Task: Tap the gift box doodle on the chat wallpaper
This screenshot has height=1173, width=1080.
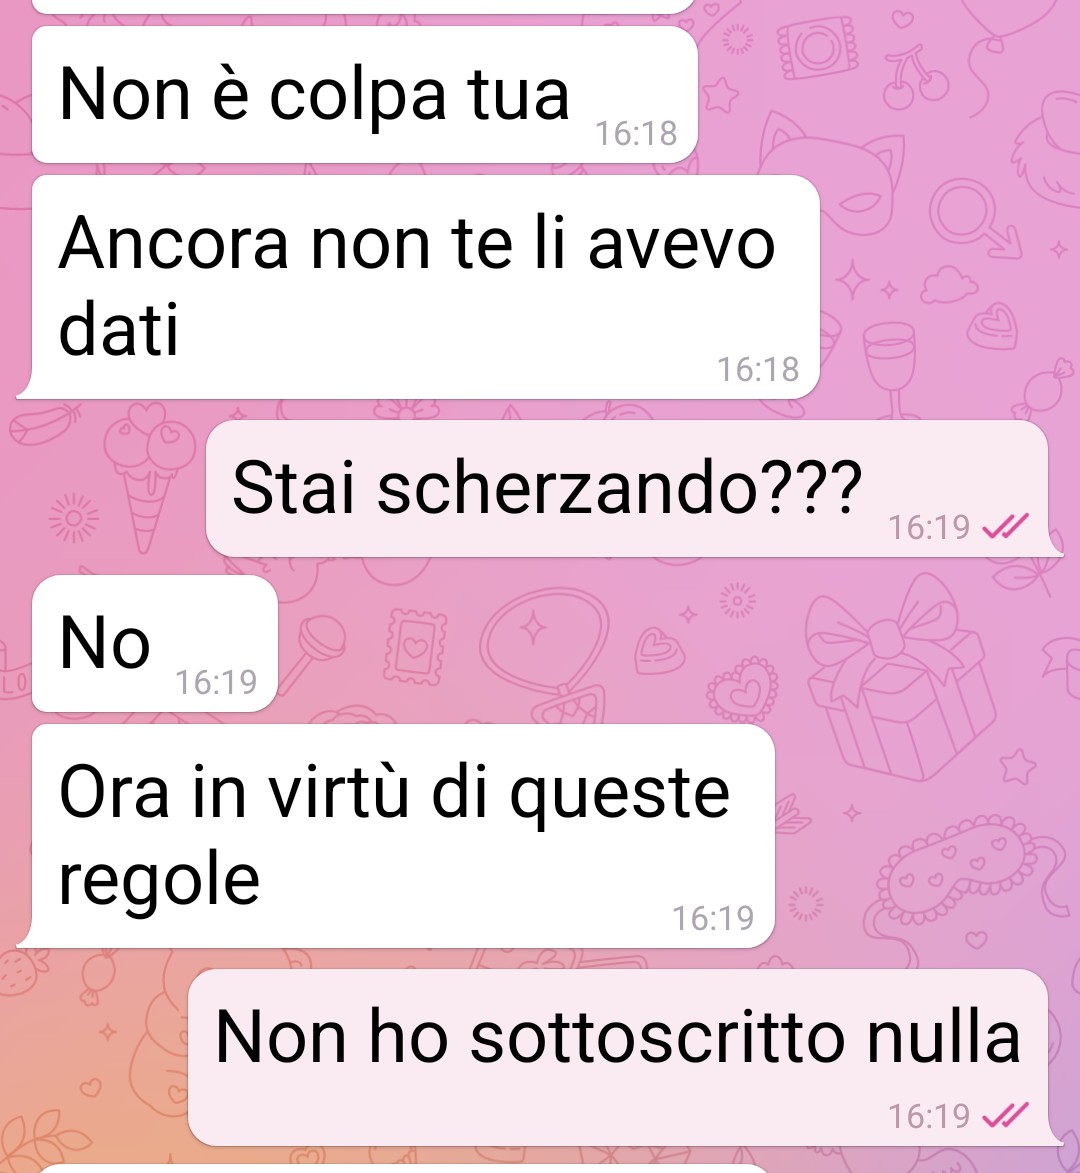Action: click(901, 677)
